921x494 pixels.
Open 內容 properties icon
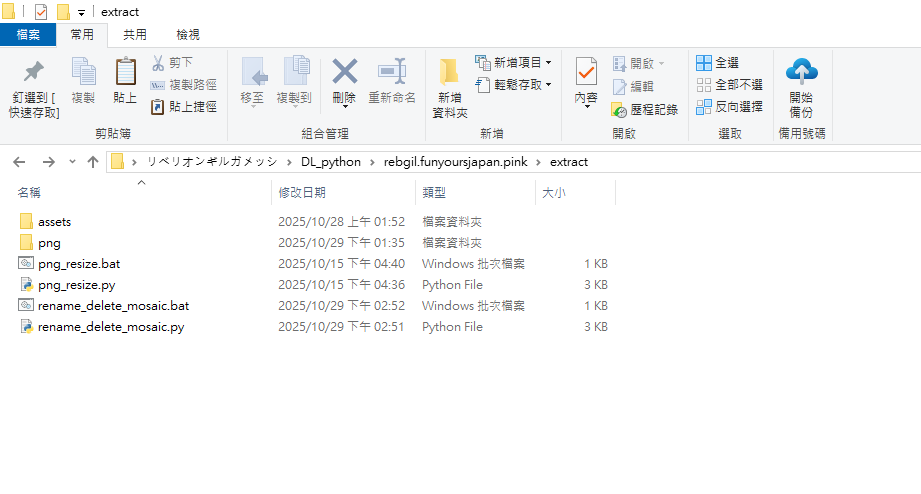[586, 73]
